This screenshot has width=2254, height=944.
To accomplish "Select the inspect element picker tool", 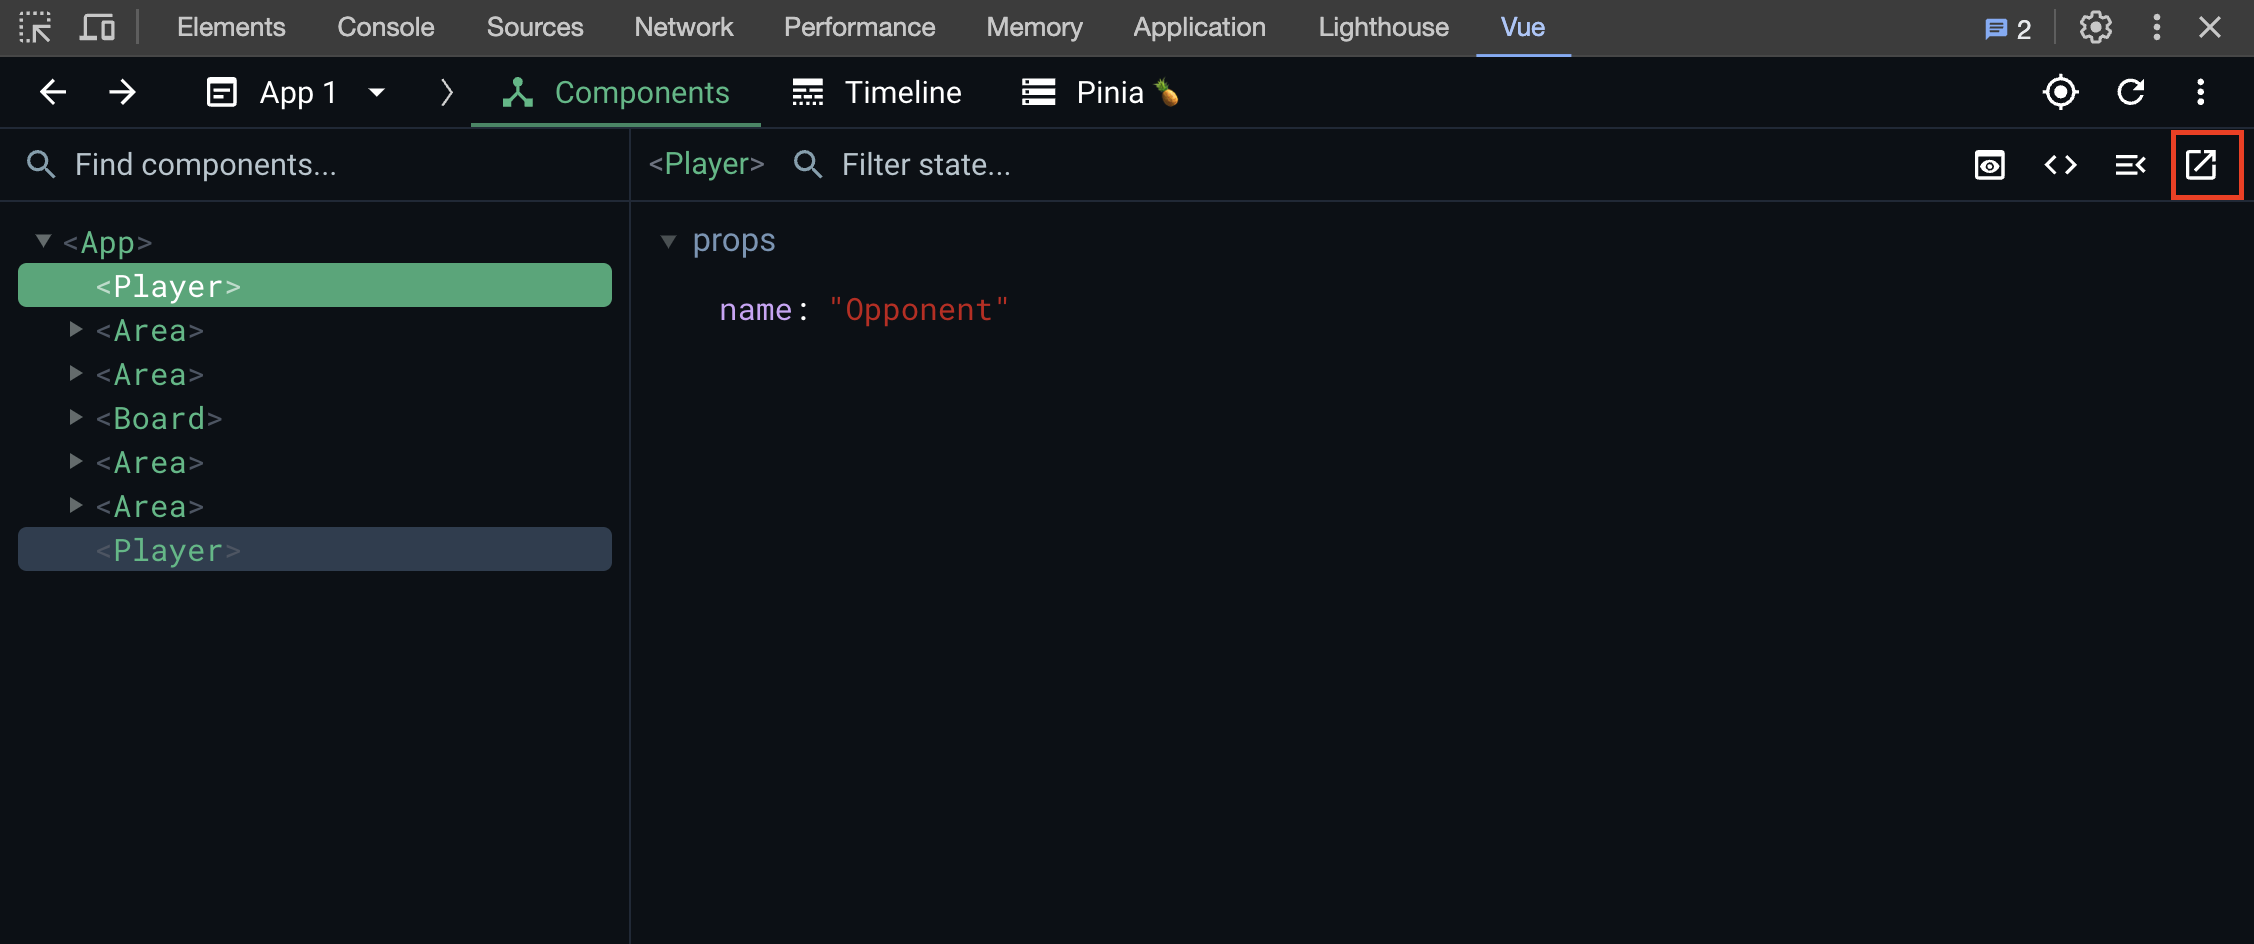I will 36,27.
